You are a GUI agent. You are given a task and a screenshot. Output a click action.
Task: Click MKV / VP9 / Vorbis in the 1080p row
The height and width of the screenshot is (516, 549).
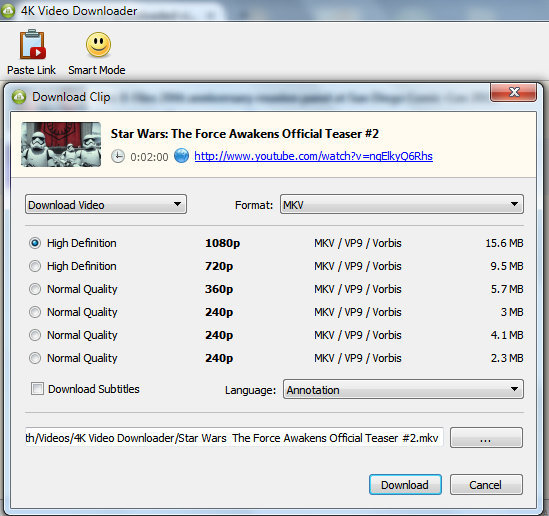(x=357, y=243)
